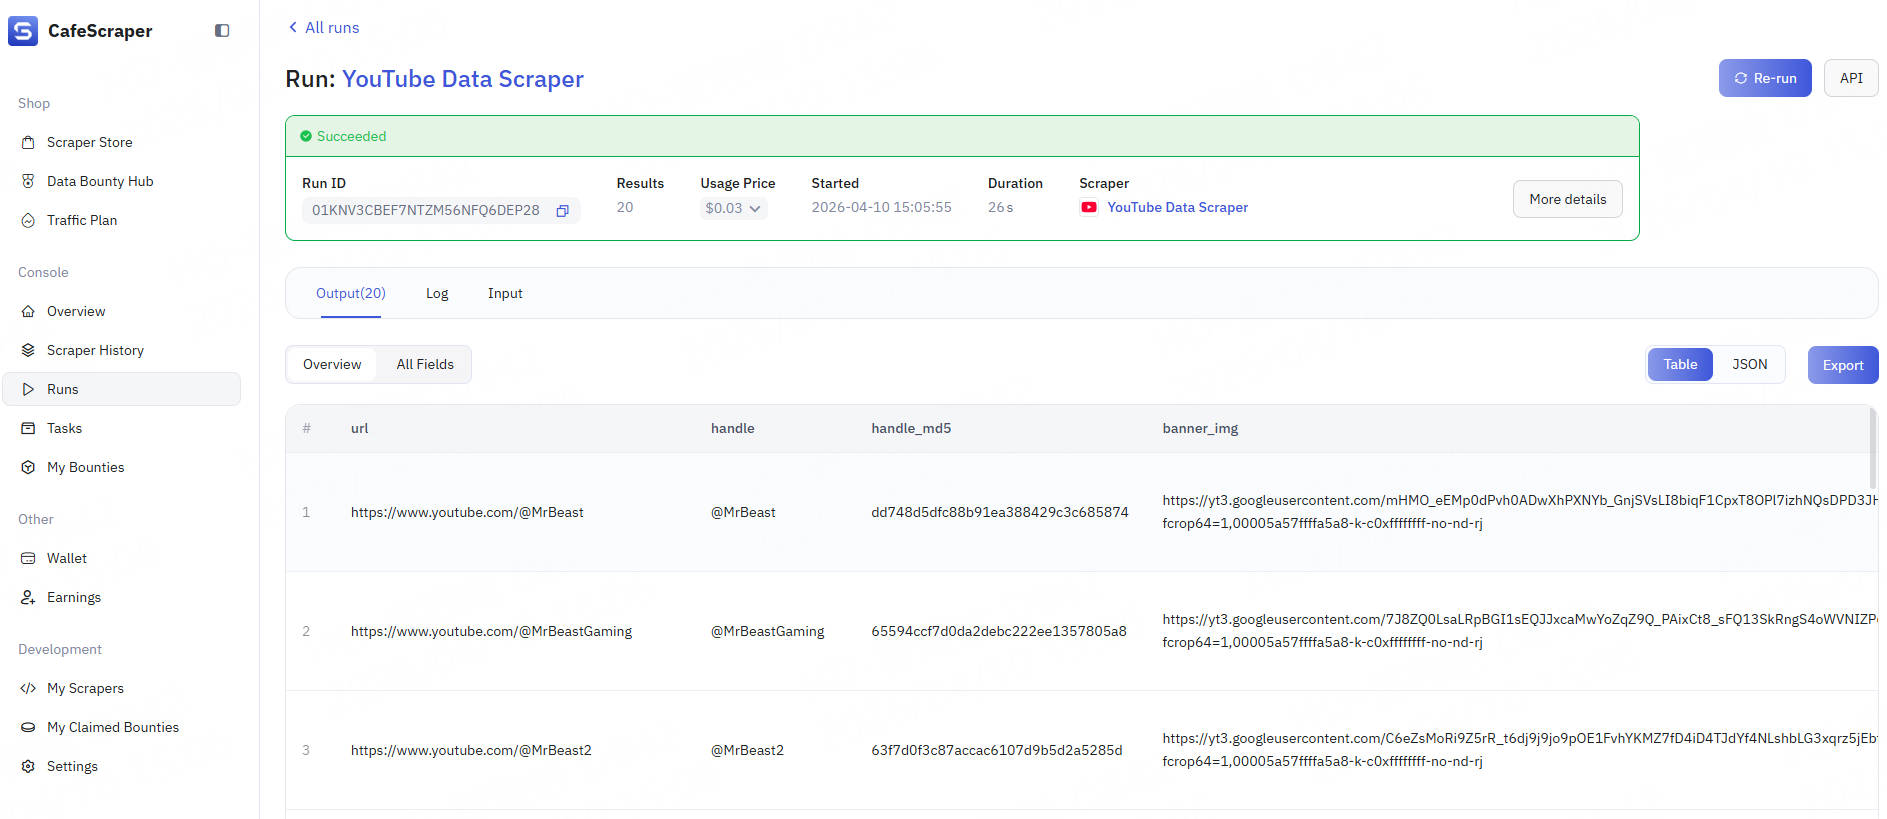Open Settings from the sidebar
Screen dimensions: 1887x819
pos(72,766)
